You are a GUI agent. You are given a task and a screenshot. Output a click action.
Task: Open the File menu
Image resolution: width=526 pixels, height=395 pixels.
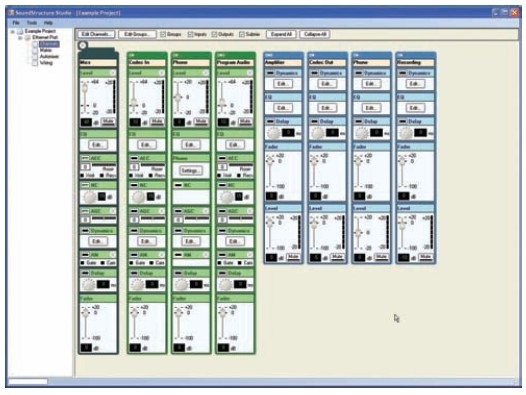(x=16, y=23)
